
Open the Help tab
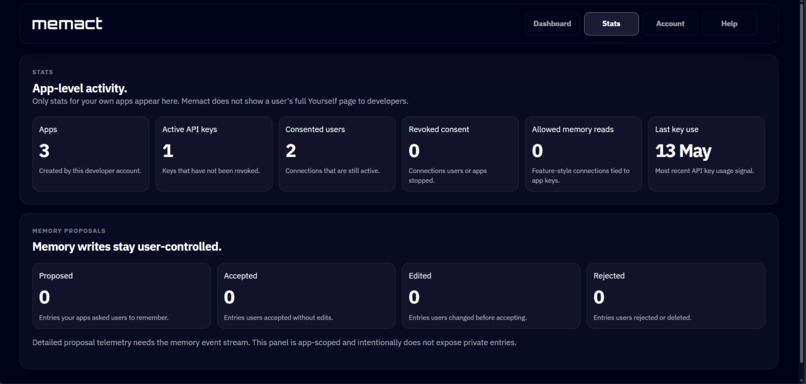[x=729, y=24]
